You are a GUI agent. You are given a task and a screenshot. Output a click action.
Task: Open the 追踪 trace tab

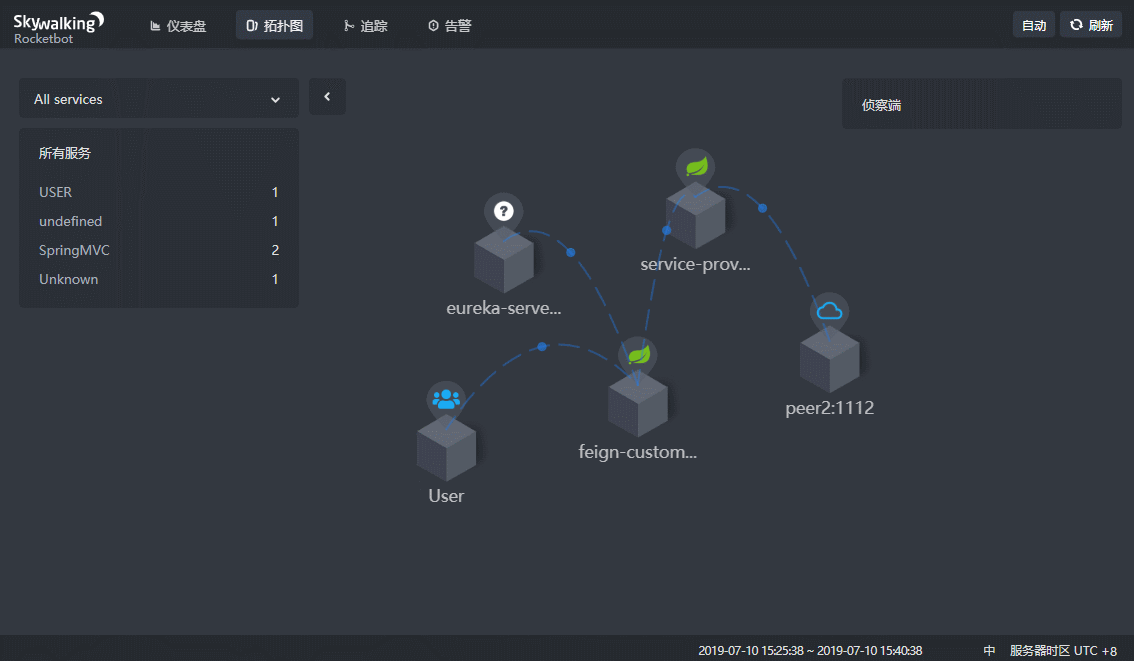(366, 26)
